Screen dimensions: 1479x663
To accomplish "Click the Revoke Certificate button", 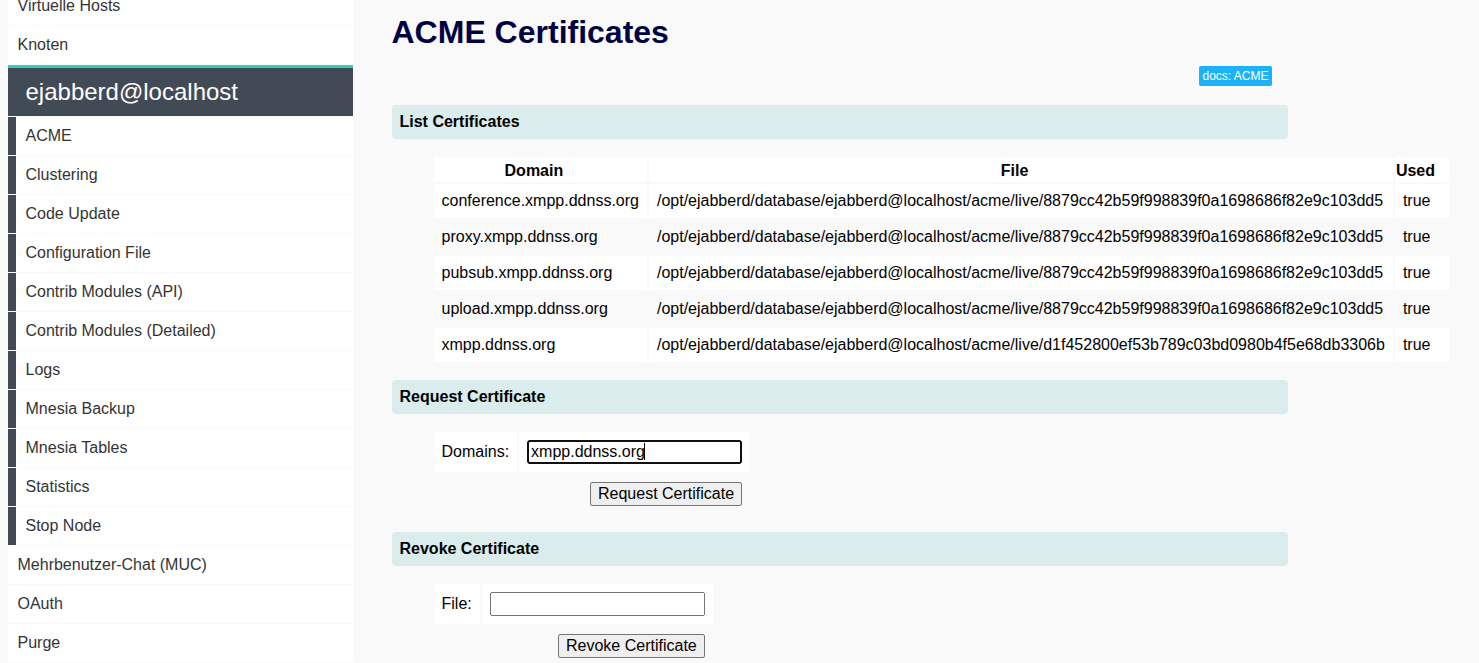I will (631, 646).
